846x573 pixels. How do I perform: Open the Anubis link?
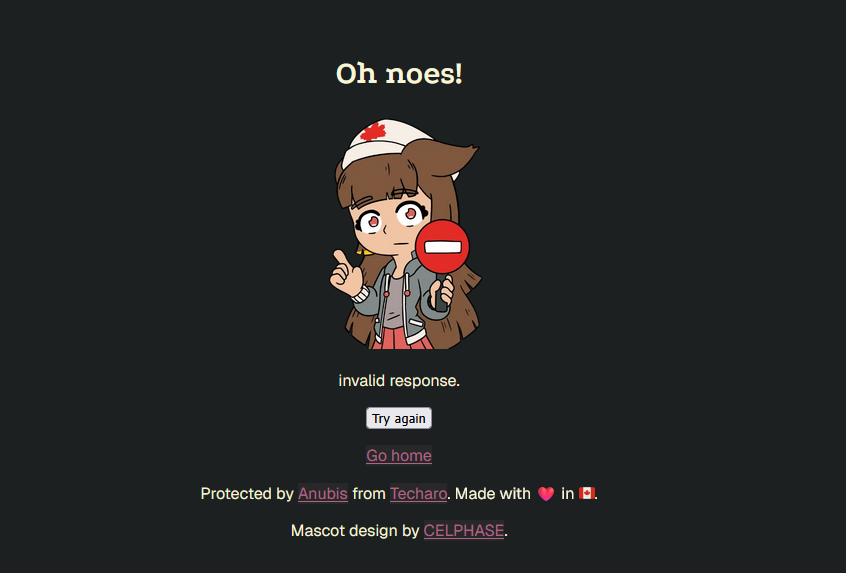pos(323,493)
